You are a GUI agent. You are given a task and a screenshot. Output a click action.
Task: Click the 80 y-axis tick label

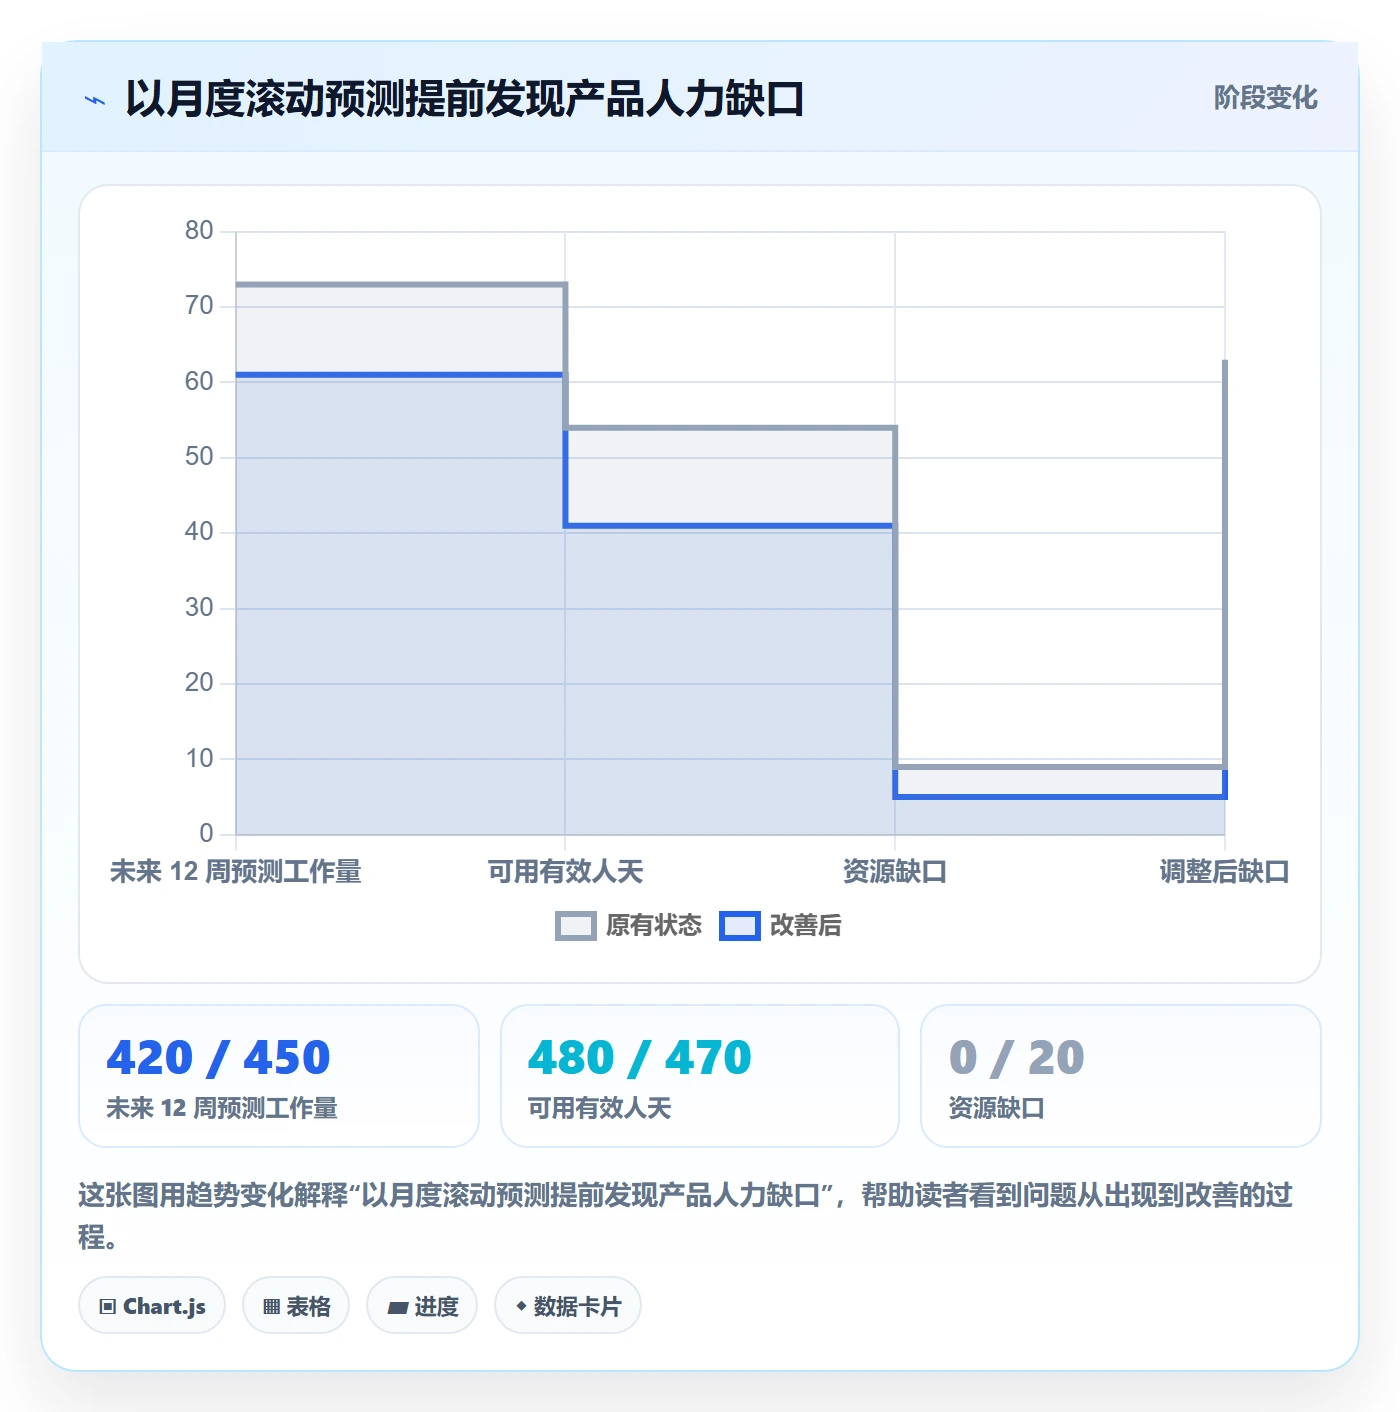[x=199, y=231]
